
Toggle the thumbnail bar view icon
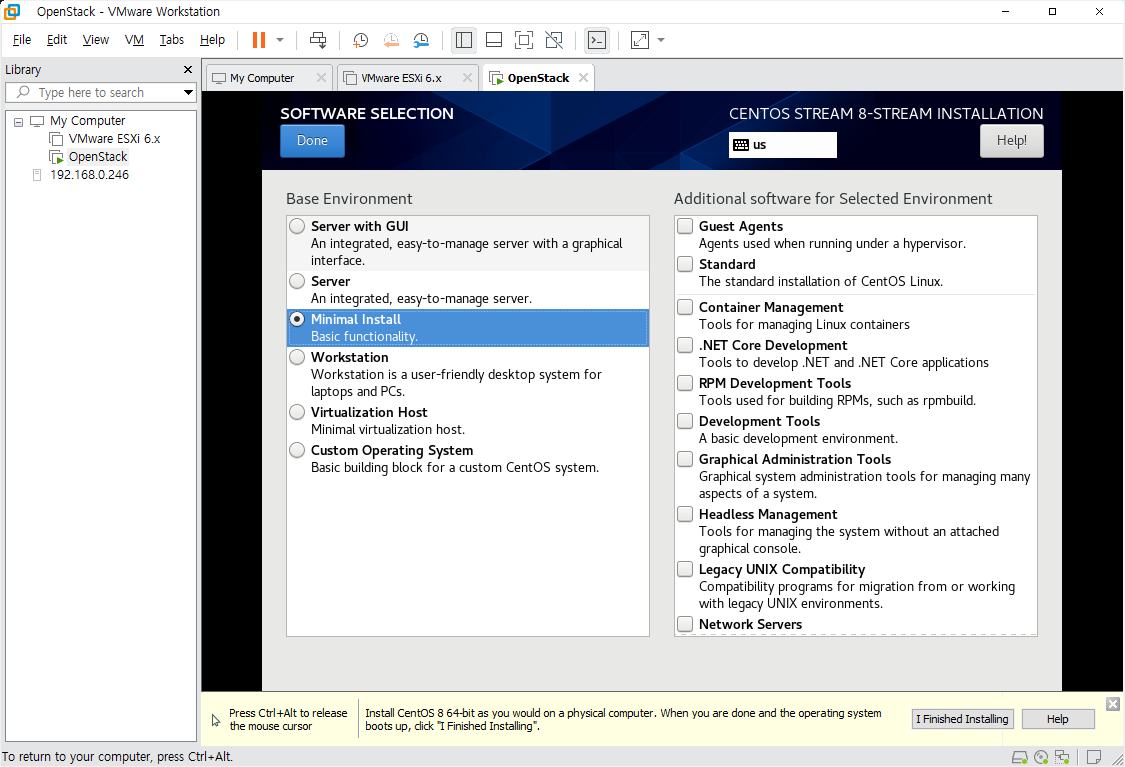pyautogui.click(x=494, y=40)
